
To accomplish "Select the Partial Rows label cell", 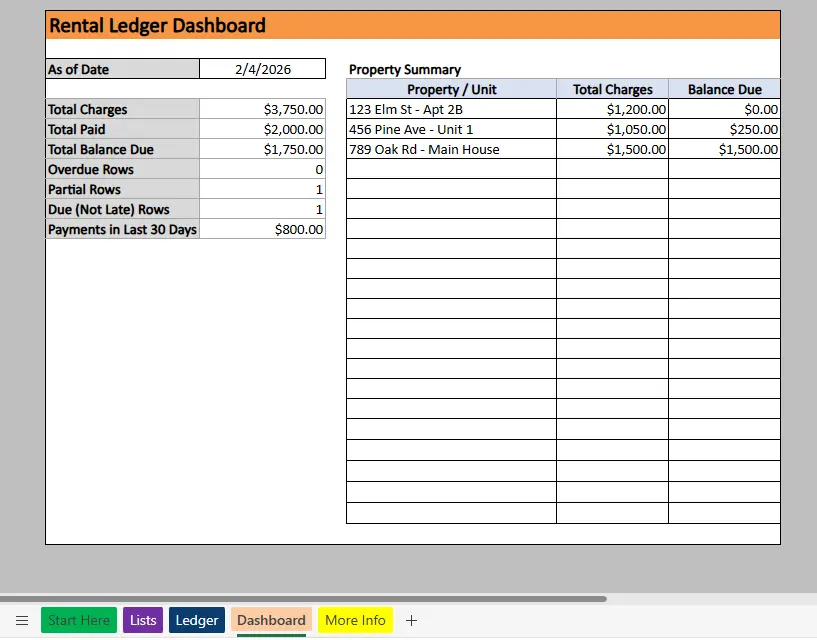I will (122, 189).
